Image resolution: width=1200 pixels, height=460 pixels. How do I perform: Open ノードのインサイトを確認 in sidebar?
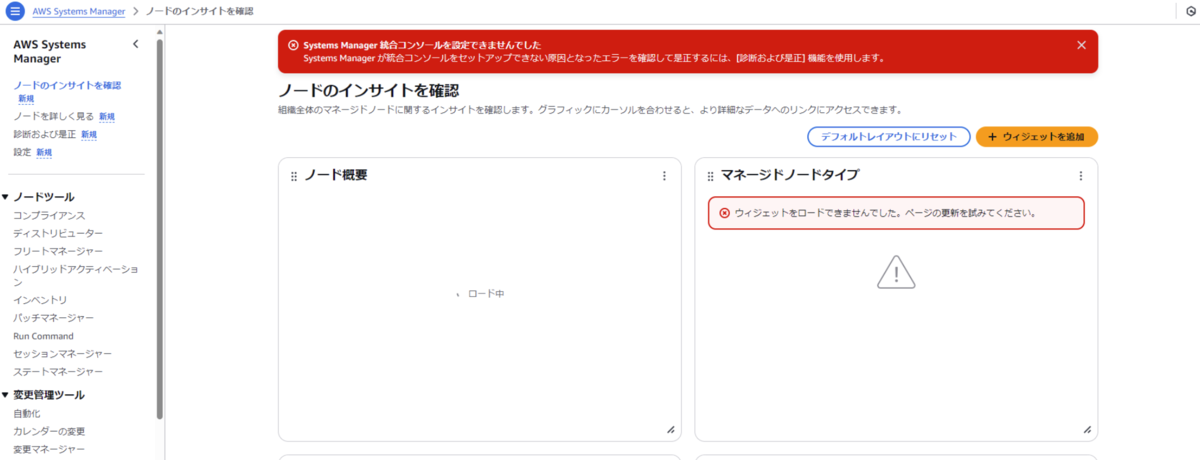(67, 85)
